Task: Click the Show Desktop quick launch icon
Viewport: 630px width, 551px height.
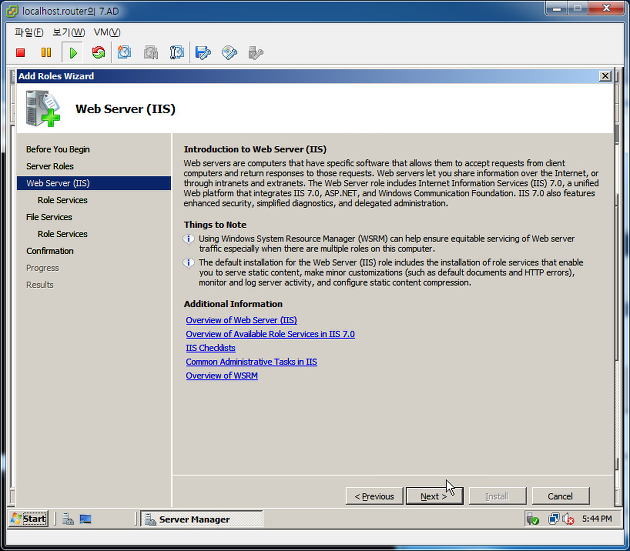Action: pos(85,519)
